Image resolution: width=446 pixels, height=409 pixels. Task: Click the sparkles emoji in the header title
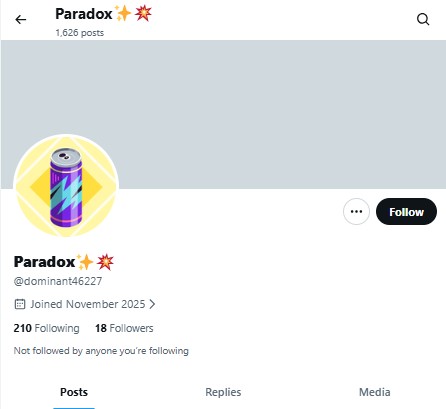[123, 14]
